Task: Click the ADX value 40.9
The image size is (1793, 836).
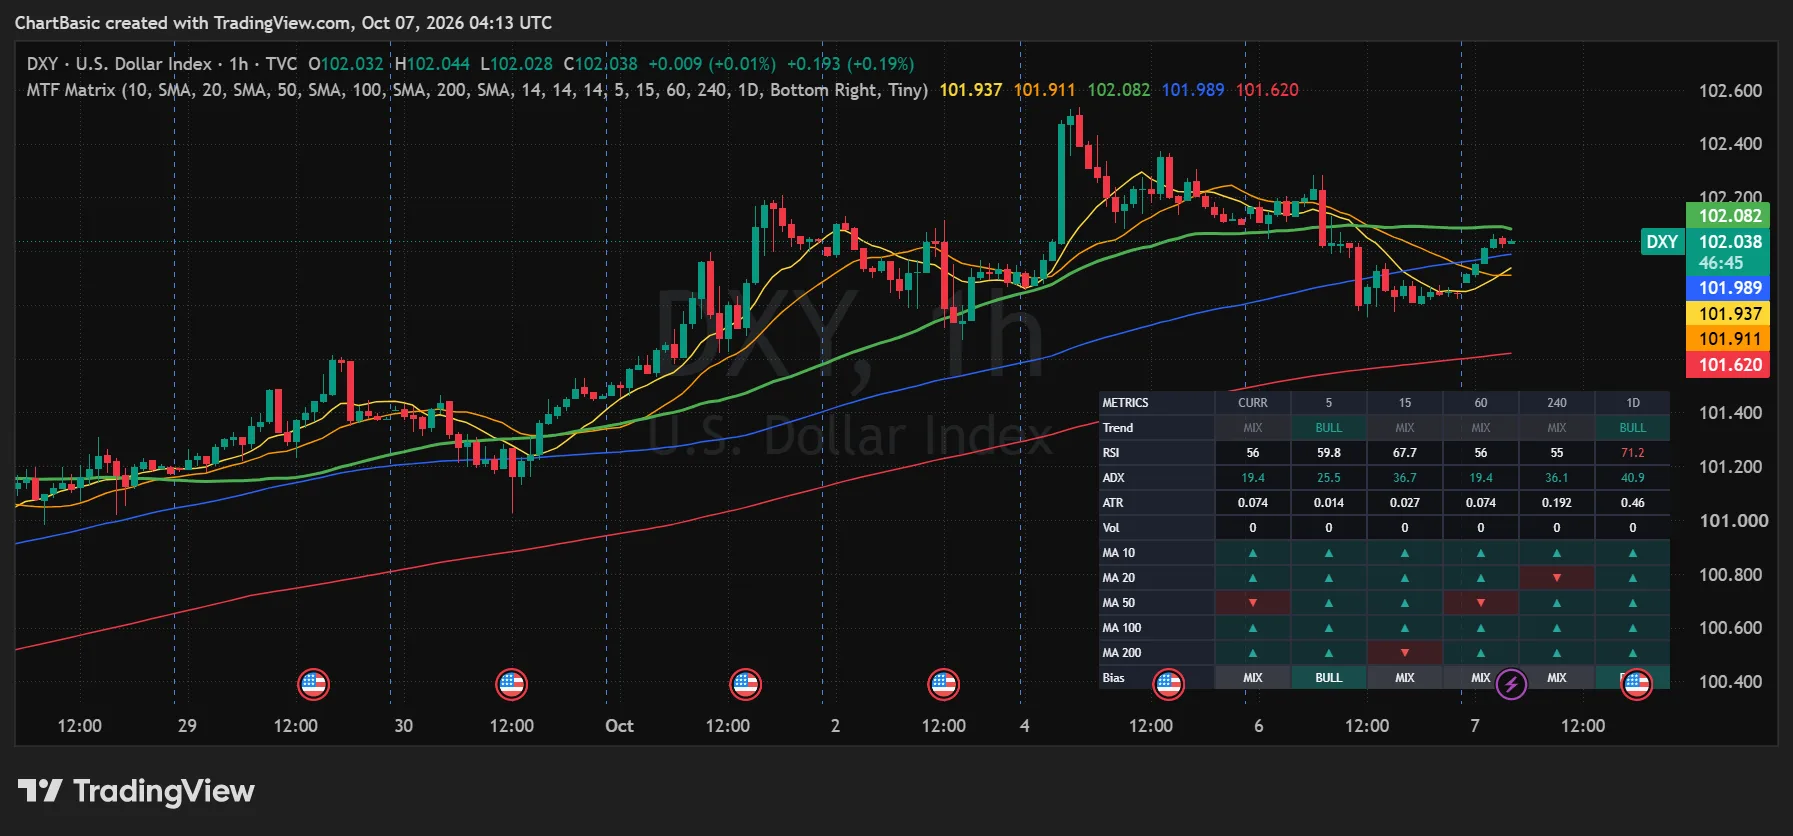Action: (x=1633, y=478)
